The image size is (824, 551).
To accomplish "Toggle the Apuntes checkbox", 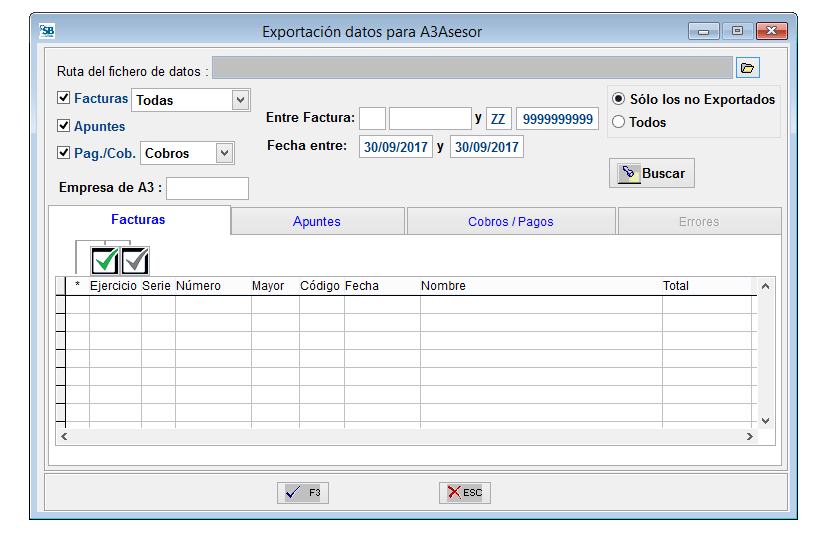I will (64, 126).
